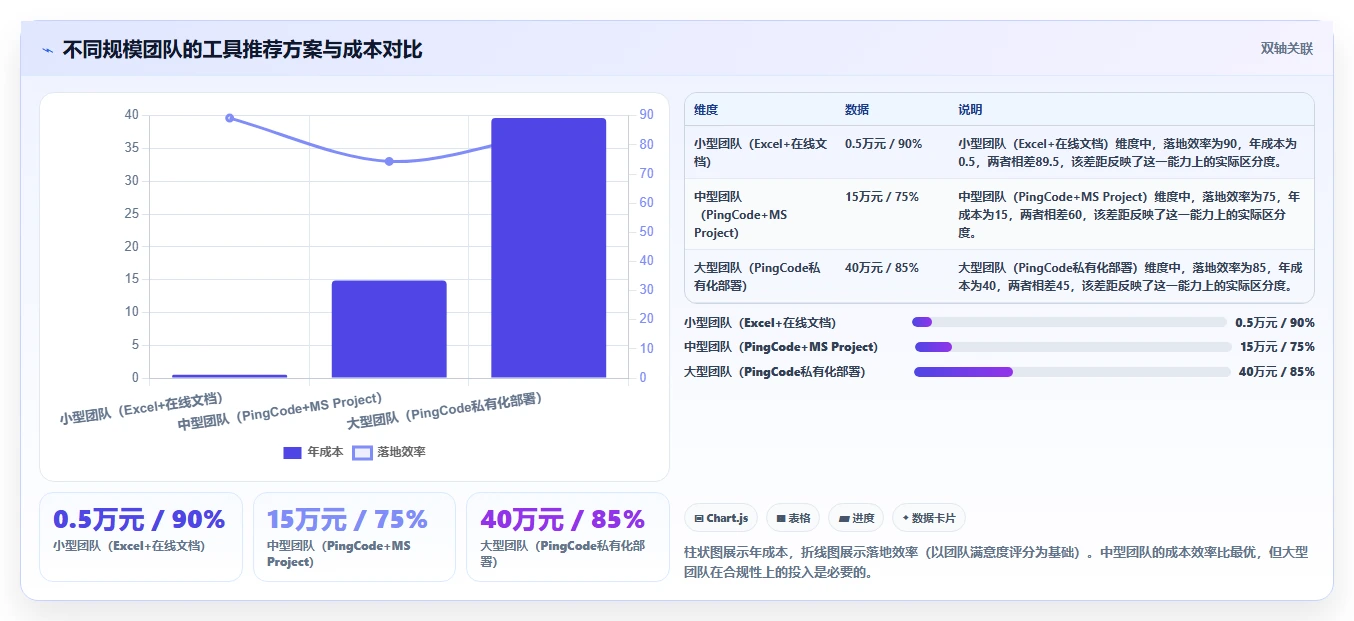This screenshot has height=621, width=1354.
Task: Select the 表格 tag
Action: [793, 518]
